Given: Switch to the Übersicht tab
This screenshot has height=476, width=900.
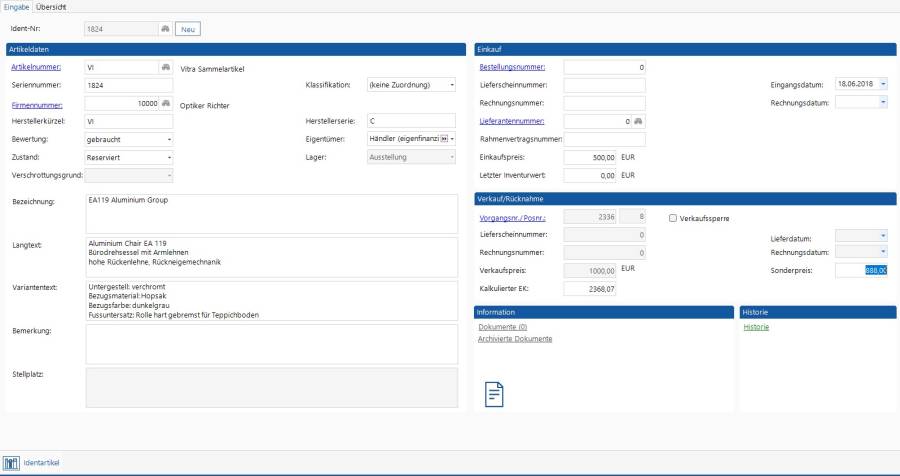Looking at the screenshot, I should 52,7.
